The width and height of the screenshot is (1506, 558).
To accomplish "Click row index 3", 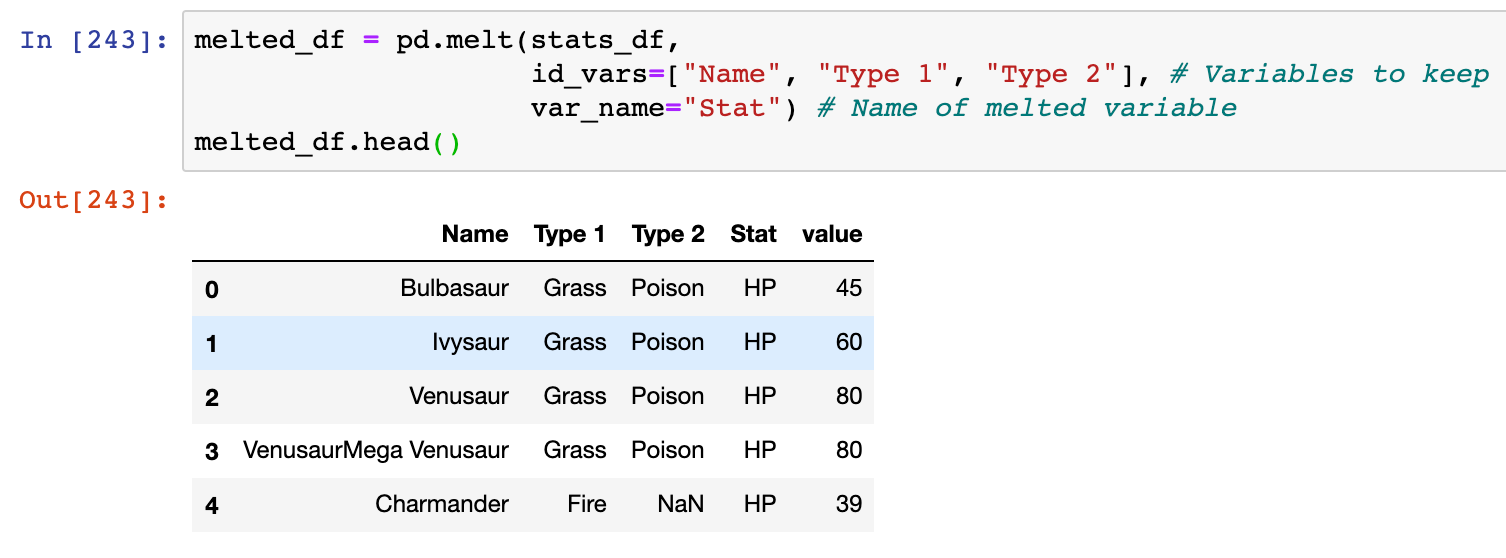I will tap(211, 452).
